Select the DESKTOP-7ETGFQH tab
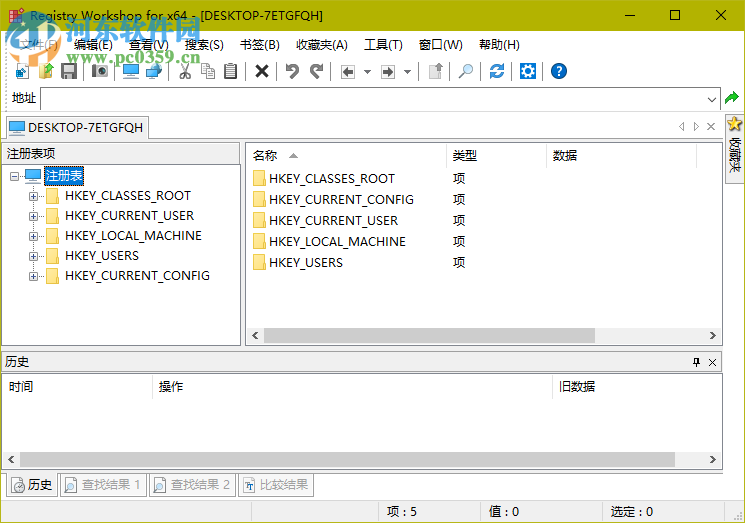The height and width of the screenshot is (523, 745). click(x=76, y=127)
